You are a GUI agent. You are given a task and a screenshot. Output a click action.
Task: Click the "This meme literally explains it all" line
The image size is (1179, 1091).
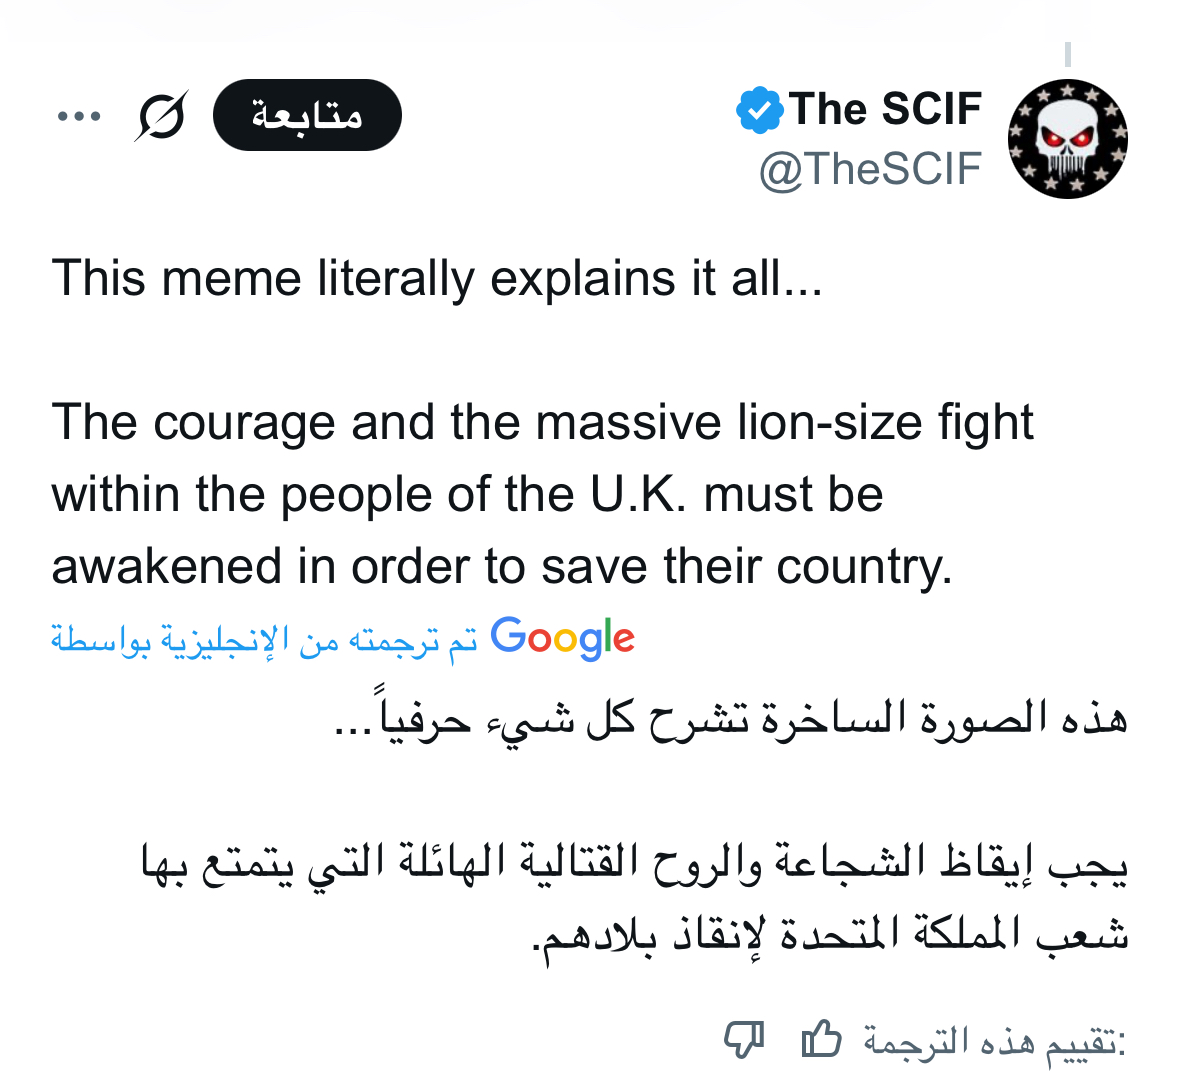[437, 278]
